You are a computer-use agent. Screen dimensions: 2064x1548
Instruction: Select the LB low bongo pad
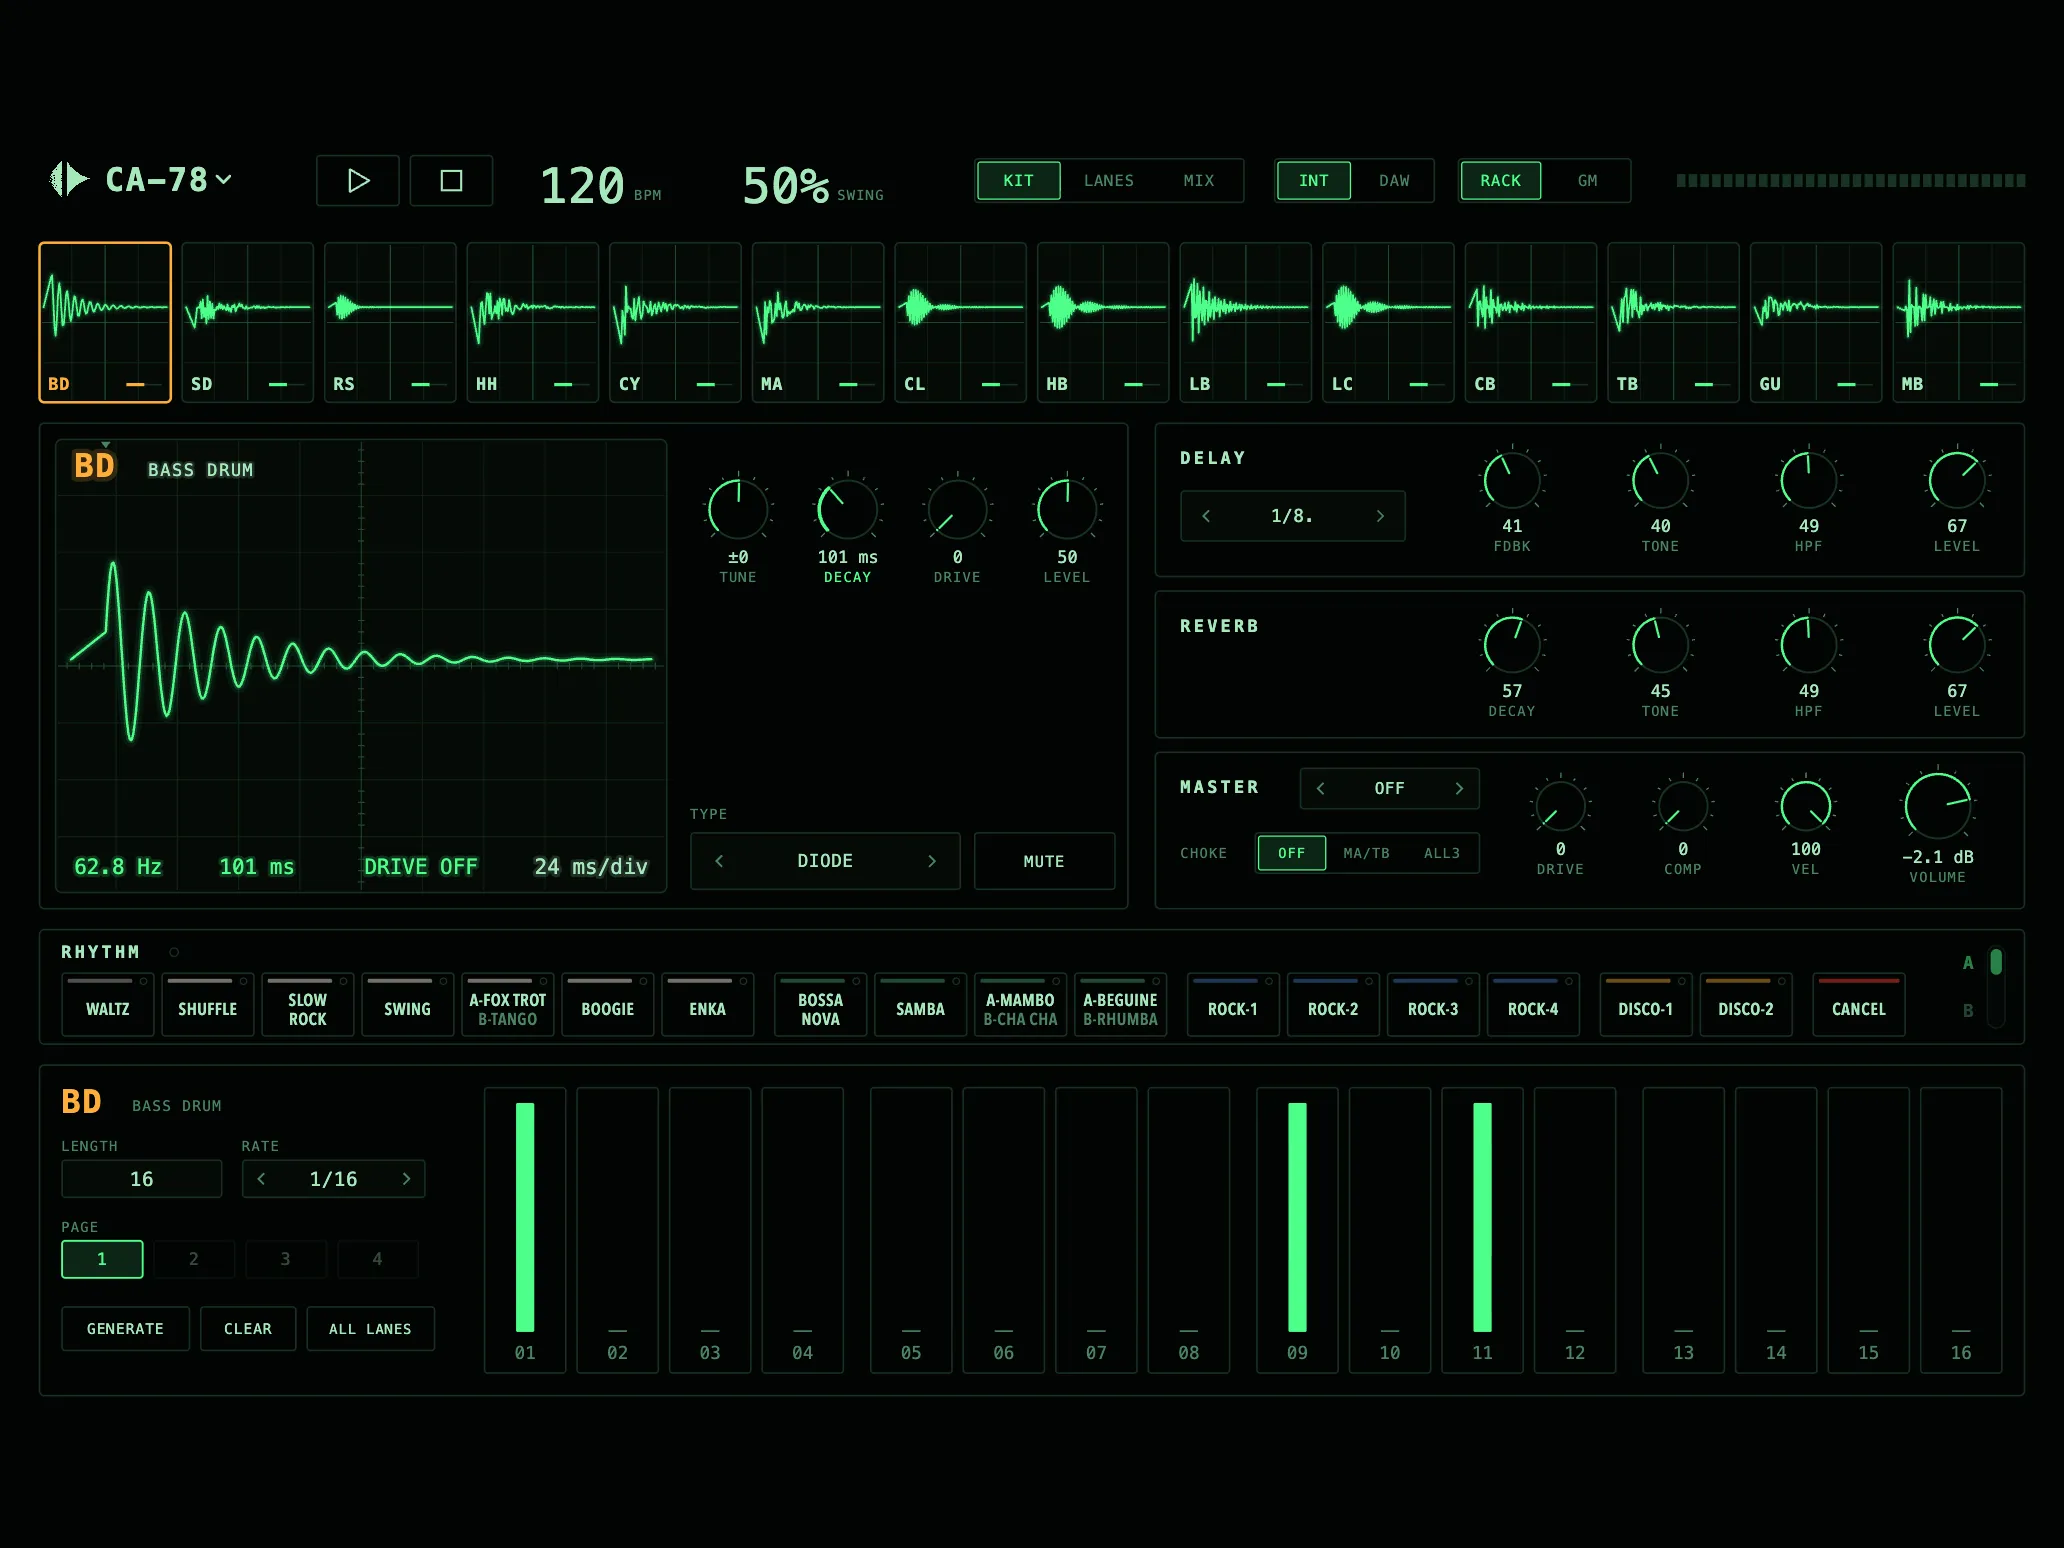click(x=1245, y=322)
